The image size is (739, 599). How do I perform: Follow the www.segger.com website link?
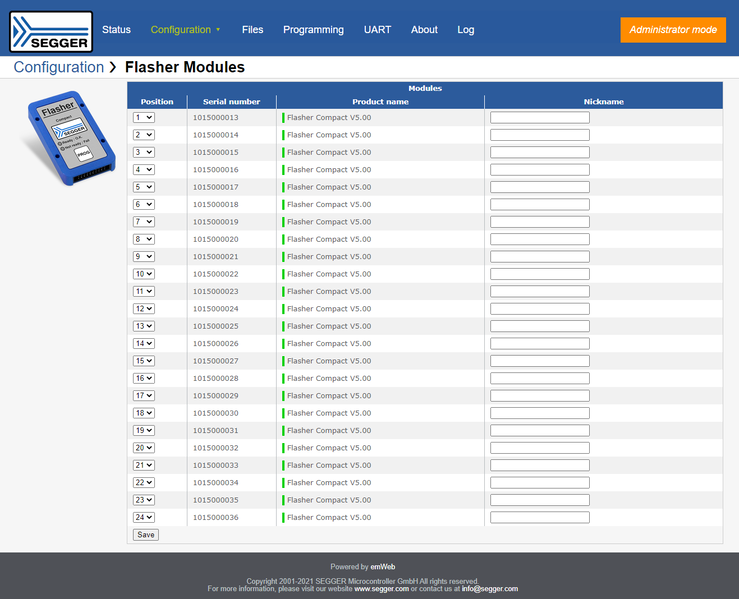point(381,589)
